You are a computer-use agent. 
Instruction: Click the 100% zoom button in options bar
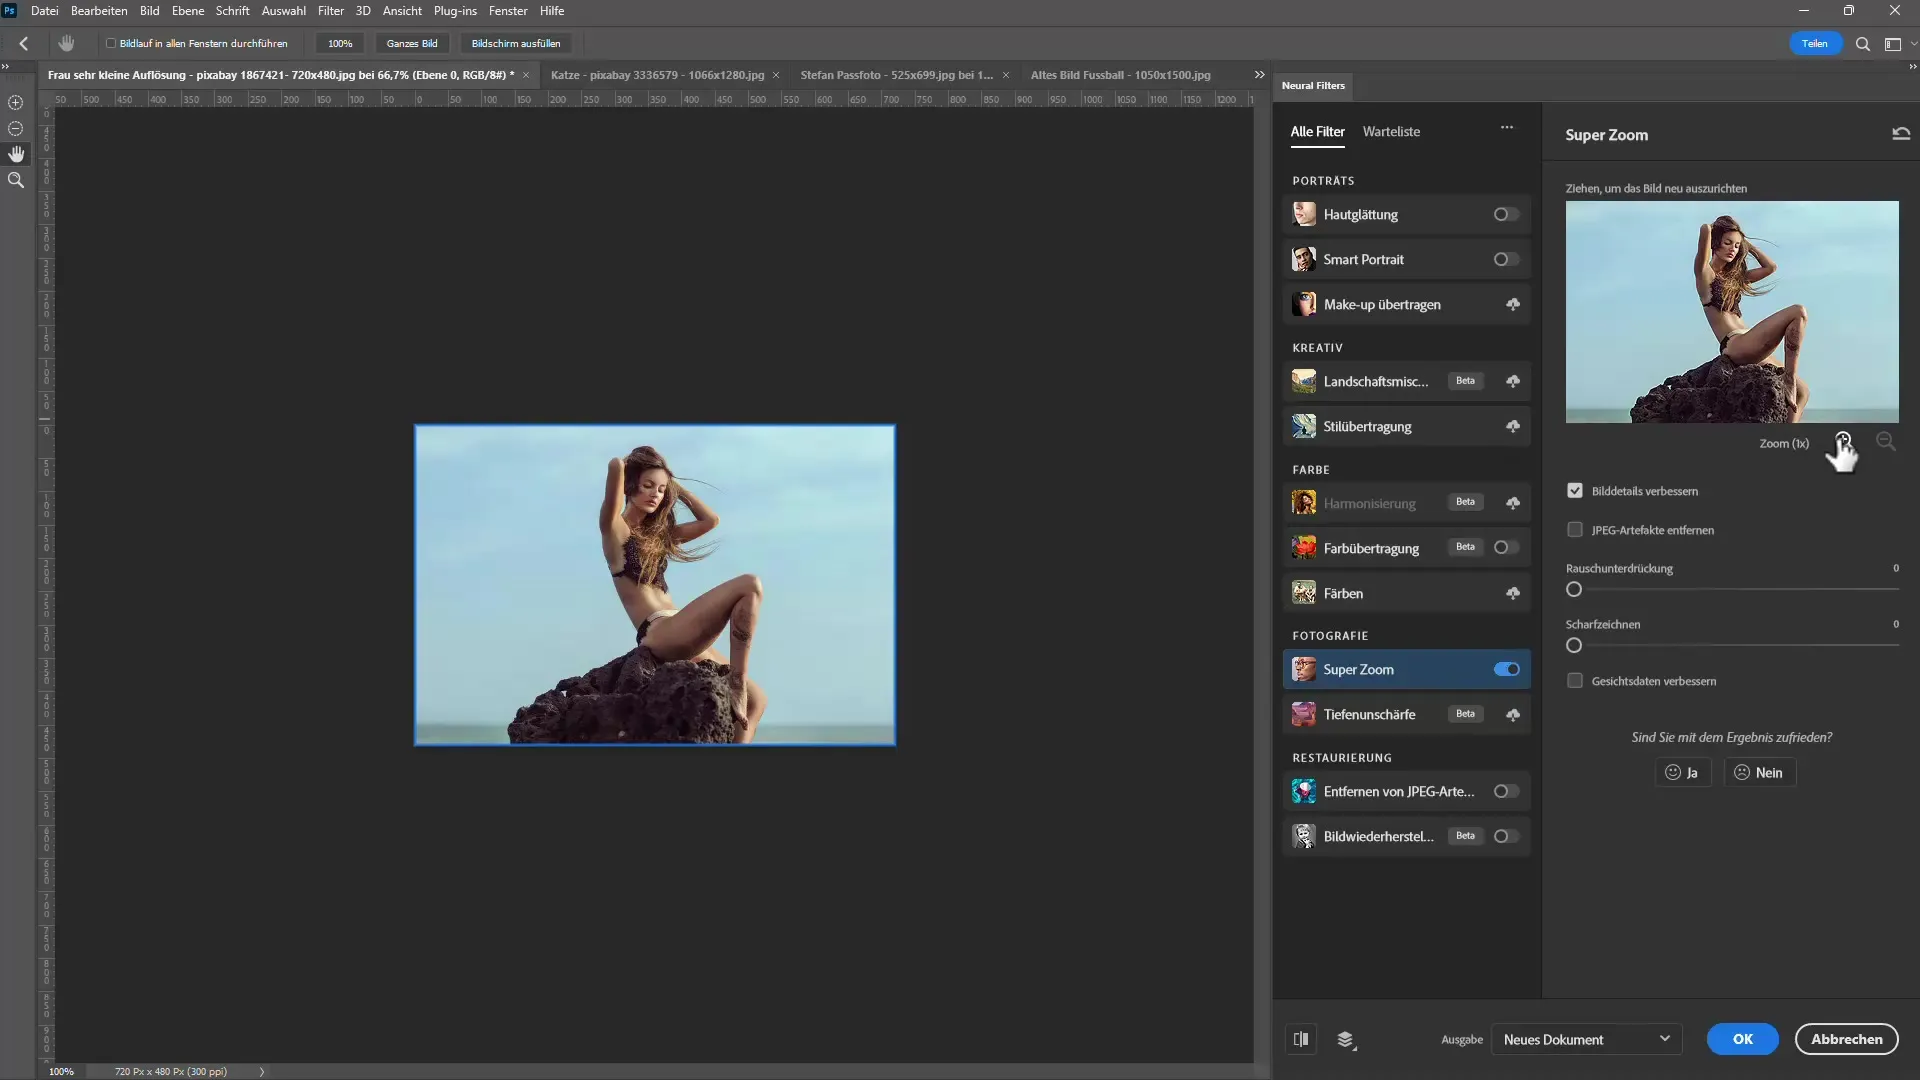tap(340, 43)
